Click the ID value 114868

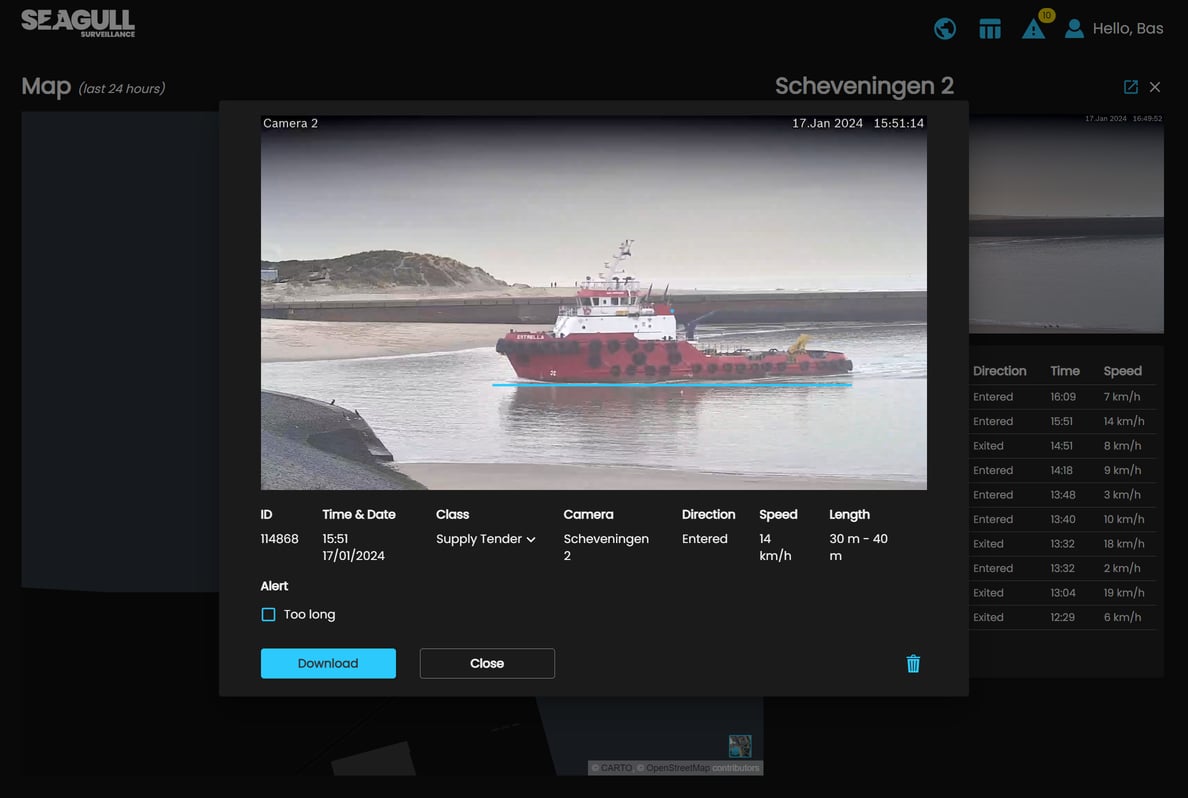pos(279,539)
